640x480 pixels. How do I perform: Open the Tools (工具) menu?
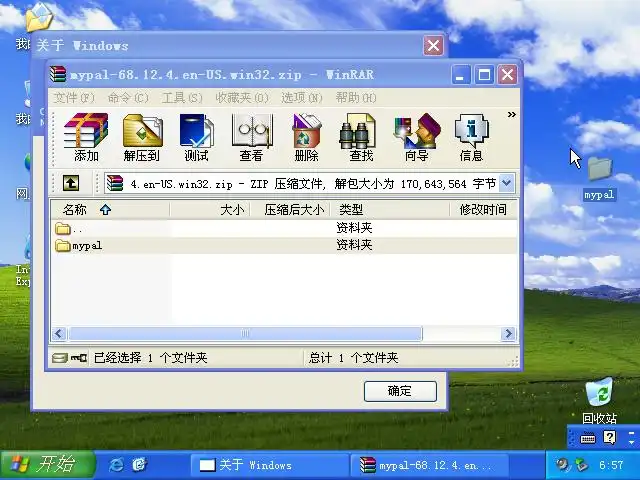click(182, 98)
